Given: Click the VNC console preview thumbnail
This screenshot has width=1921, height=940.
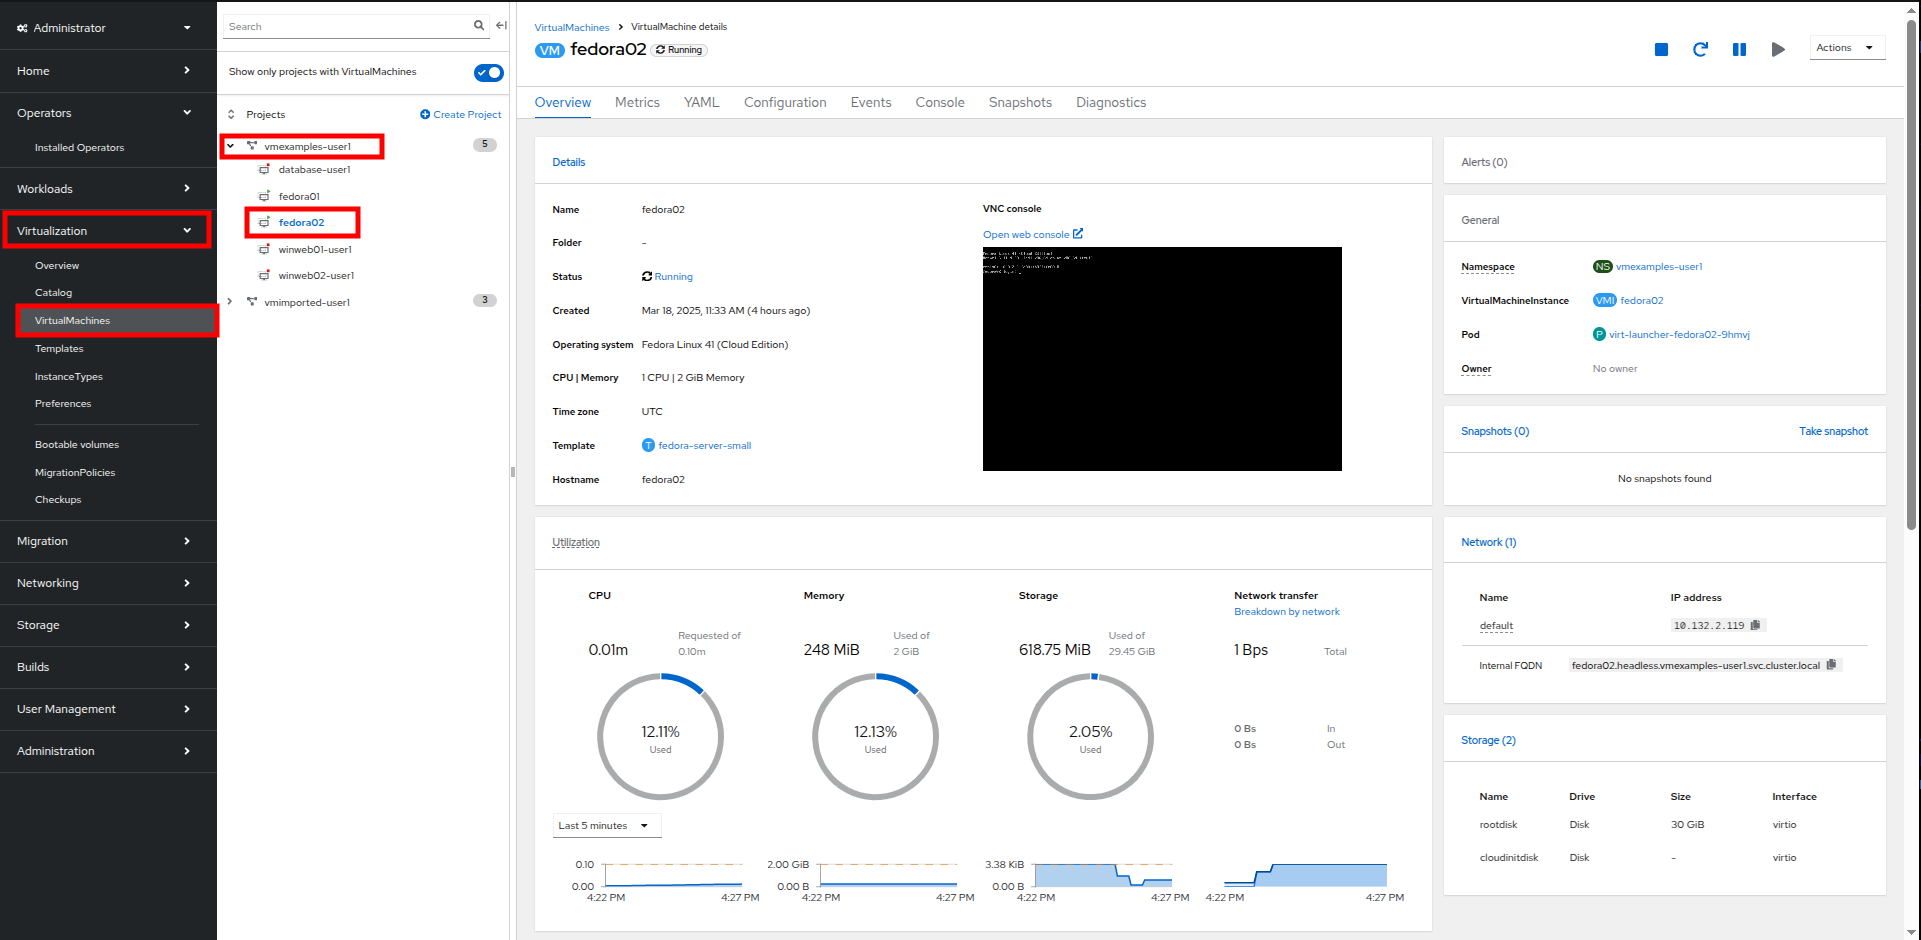Looking at the screenshot, I should click(x=1162, y=359).
